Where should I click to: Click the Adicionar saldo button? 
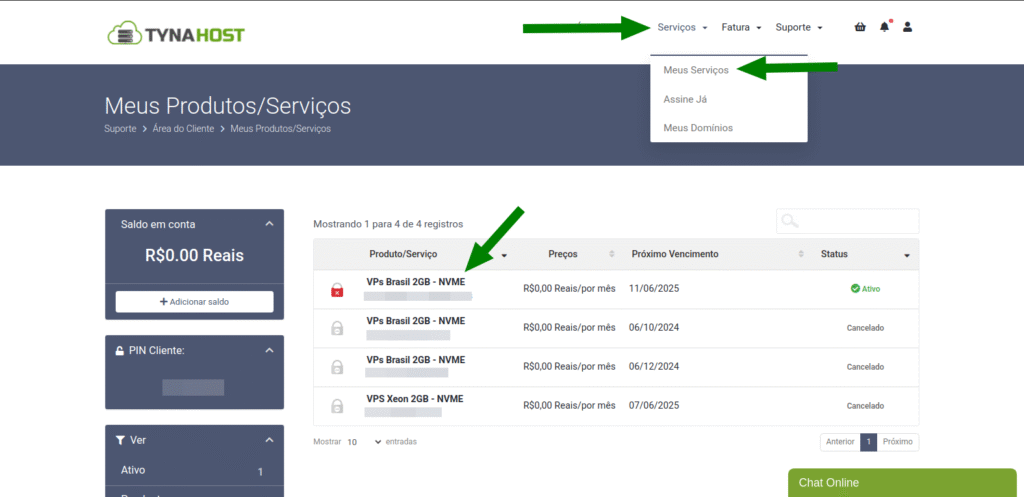(195, 302)
